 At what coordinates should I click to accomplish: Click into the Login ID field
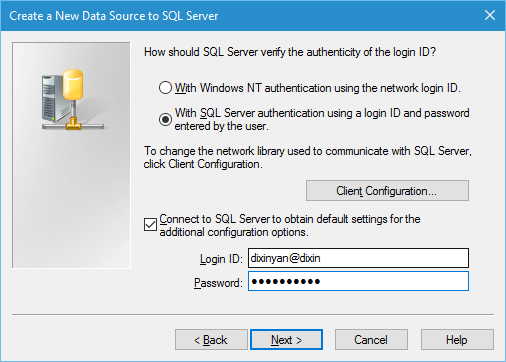(x=358, y=258)
